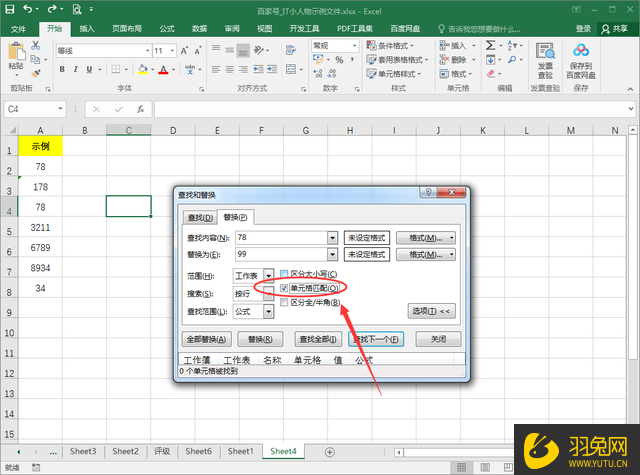
Task: Expand the 查找内容 history dropdown
Action: point(333,238)
